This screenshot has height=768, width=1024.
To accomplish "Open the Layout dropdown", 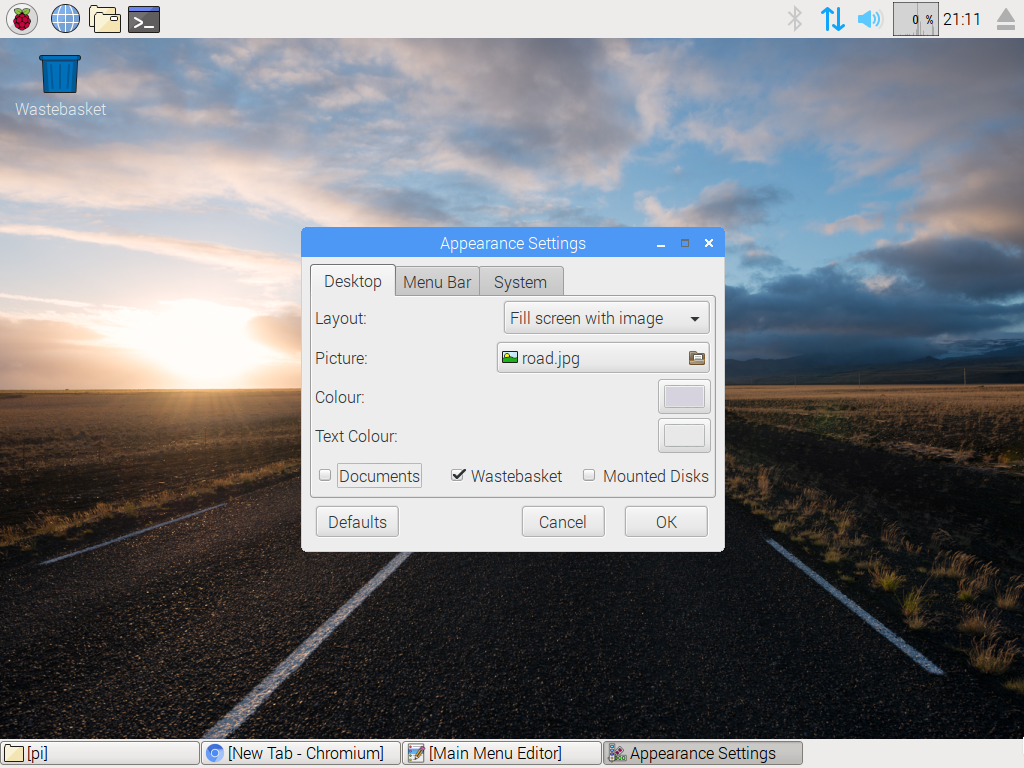I will click(605, 317).
